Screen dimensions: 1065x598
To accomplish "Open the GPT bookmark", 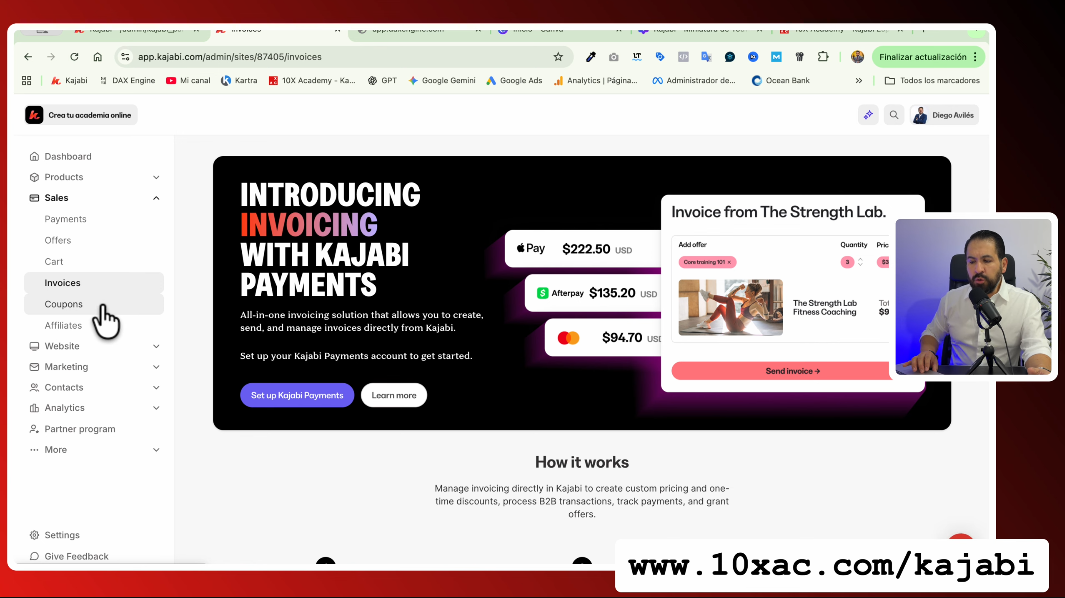I will click(x=382, y=80).
